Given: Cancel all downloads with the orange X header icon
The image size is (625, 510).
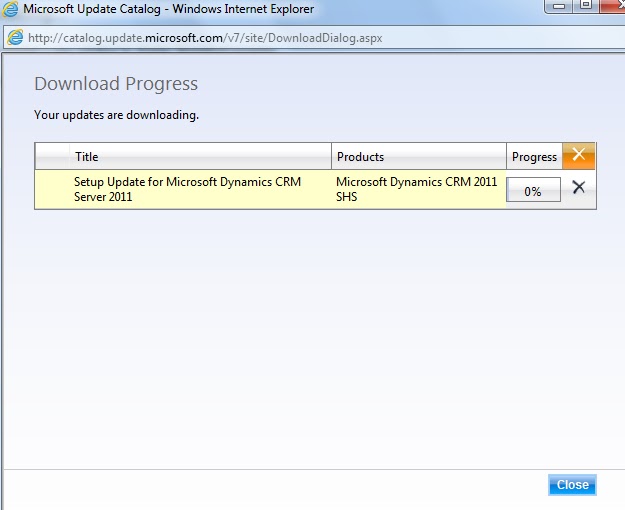Looking at the screenshot, I should point(579,155).
